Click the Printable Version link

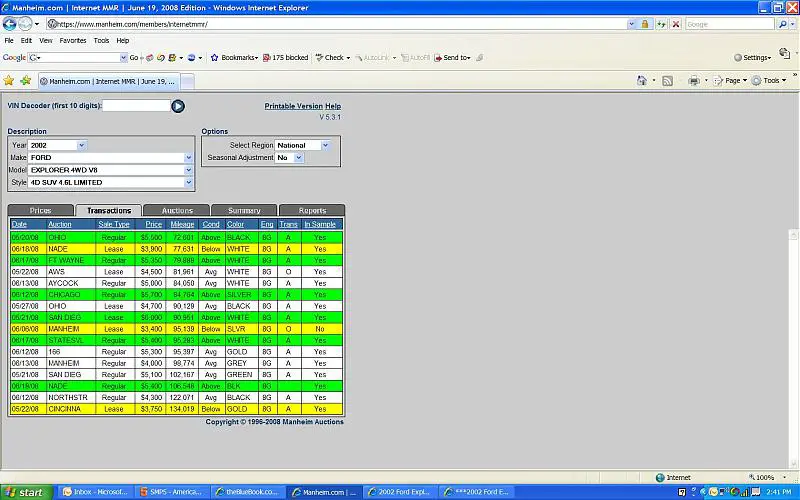click(293, 106)
